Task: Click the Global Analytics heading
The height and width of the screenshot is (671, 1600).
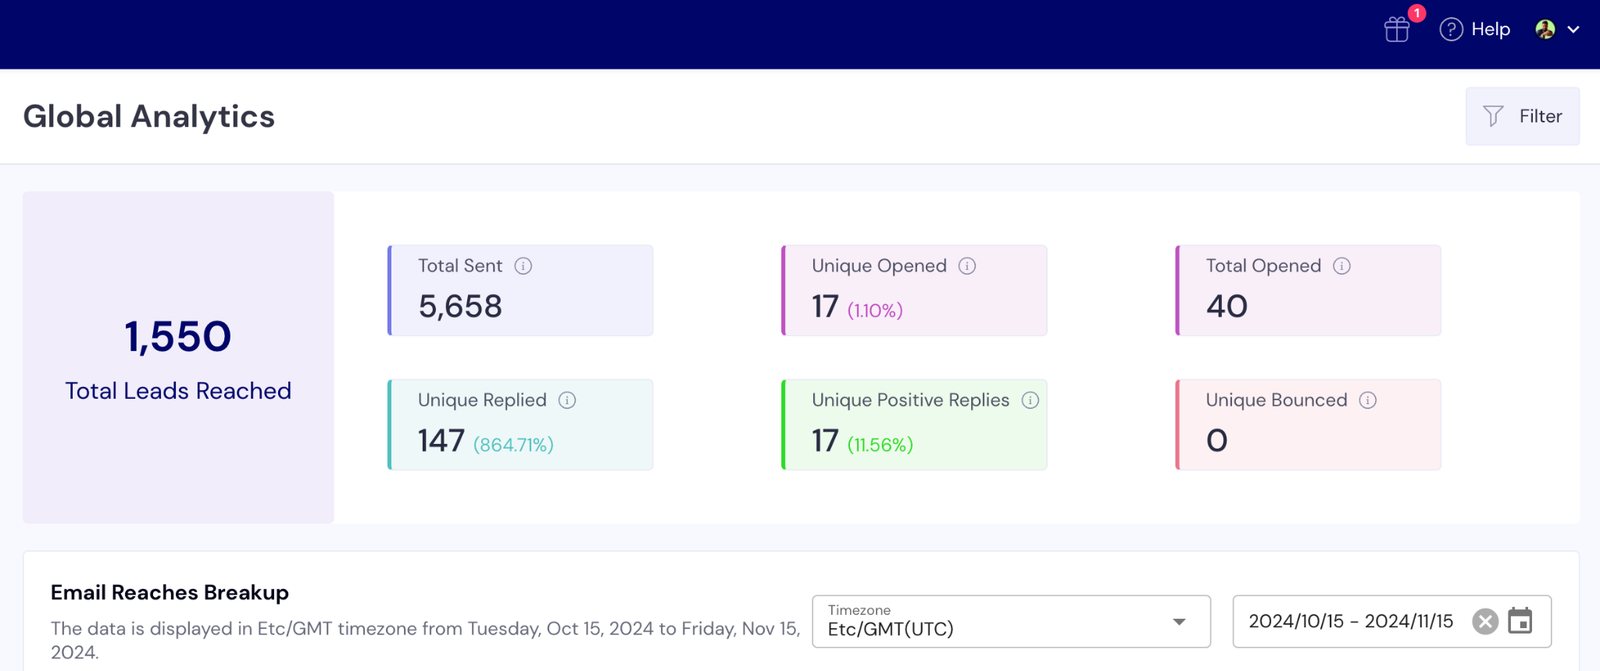Action: [149, 116]
